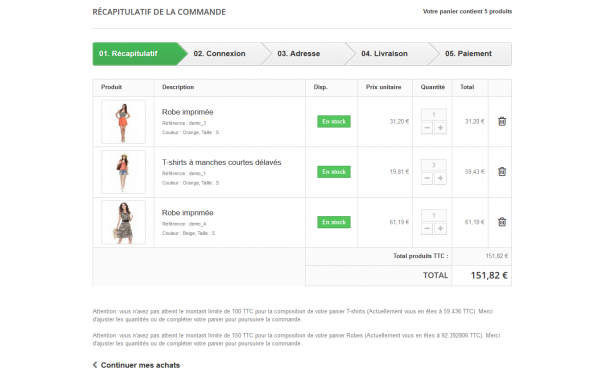Open T-shirts product thumbnail image
Image resolution: width=610 pixels, height=390 pixels.
coord(123,172)
